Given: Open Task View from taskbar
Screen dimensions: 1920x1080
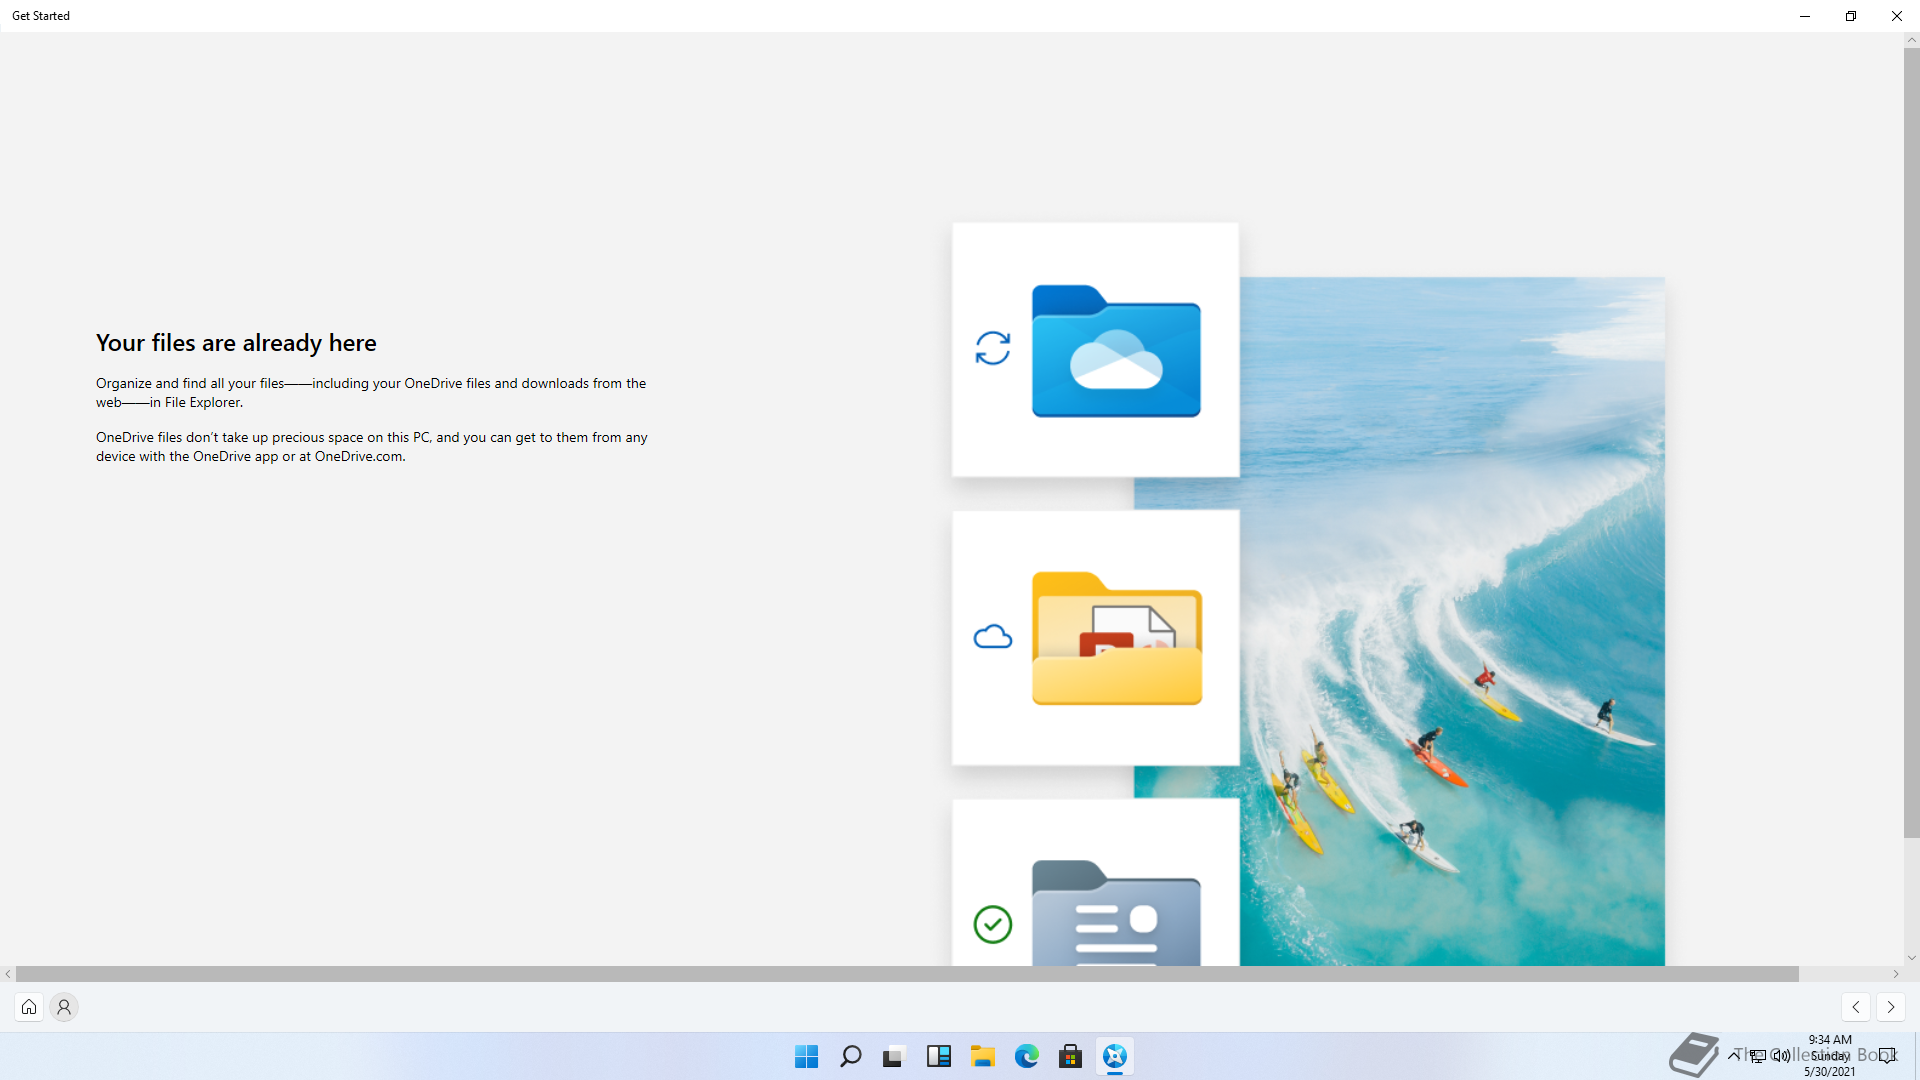Looking at the screenshot, I should (x=894, y=1056).
